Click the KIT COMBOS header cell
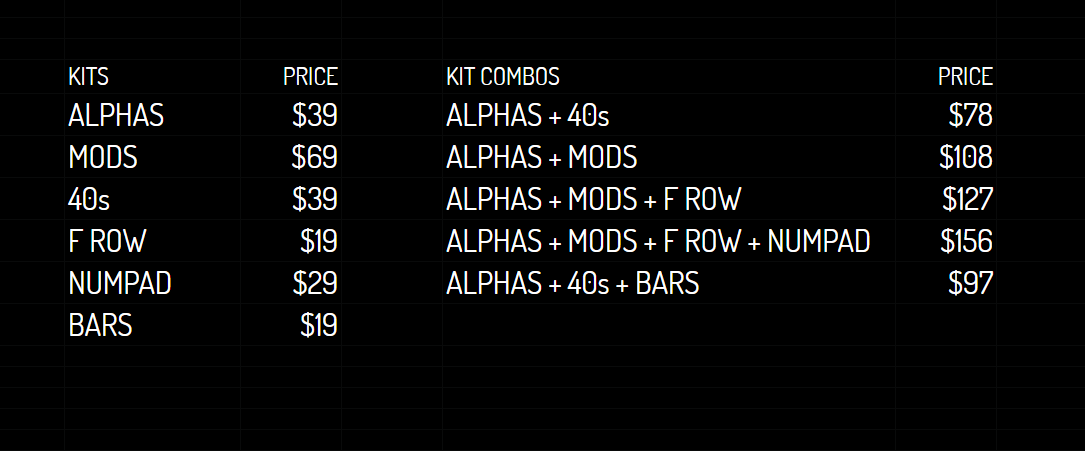Viewport: 1085px width, 451px height. coord(503,76)
